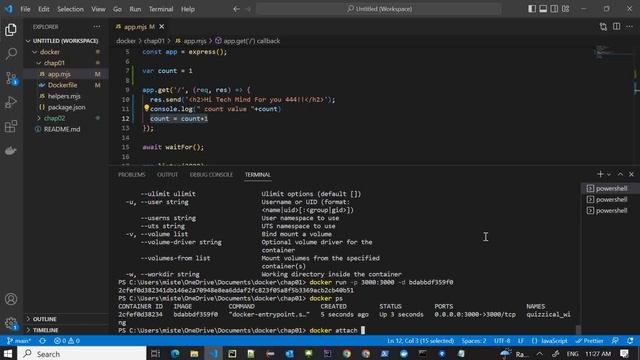Click the Prettier status bar item
The image size is (640, 360).
point(589,341)
